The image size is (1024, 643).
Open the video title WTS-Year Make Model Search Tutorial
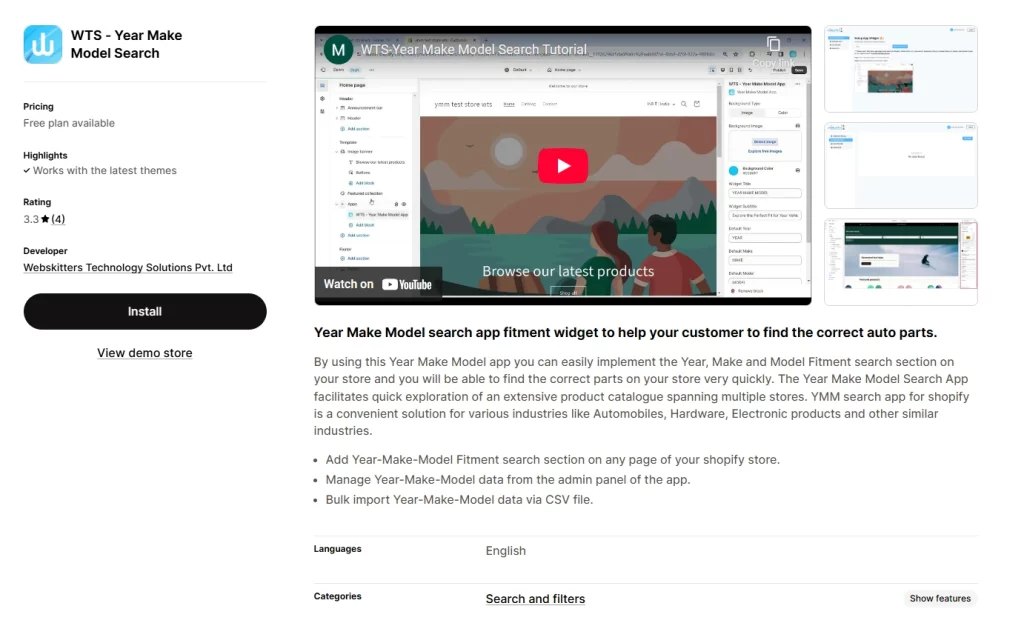tap(472, 49)
